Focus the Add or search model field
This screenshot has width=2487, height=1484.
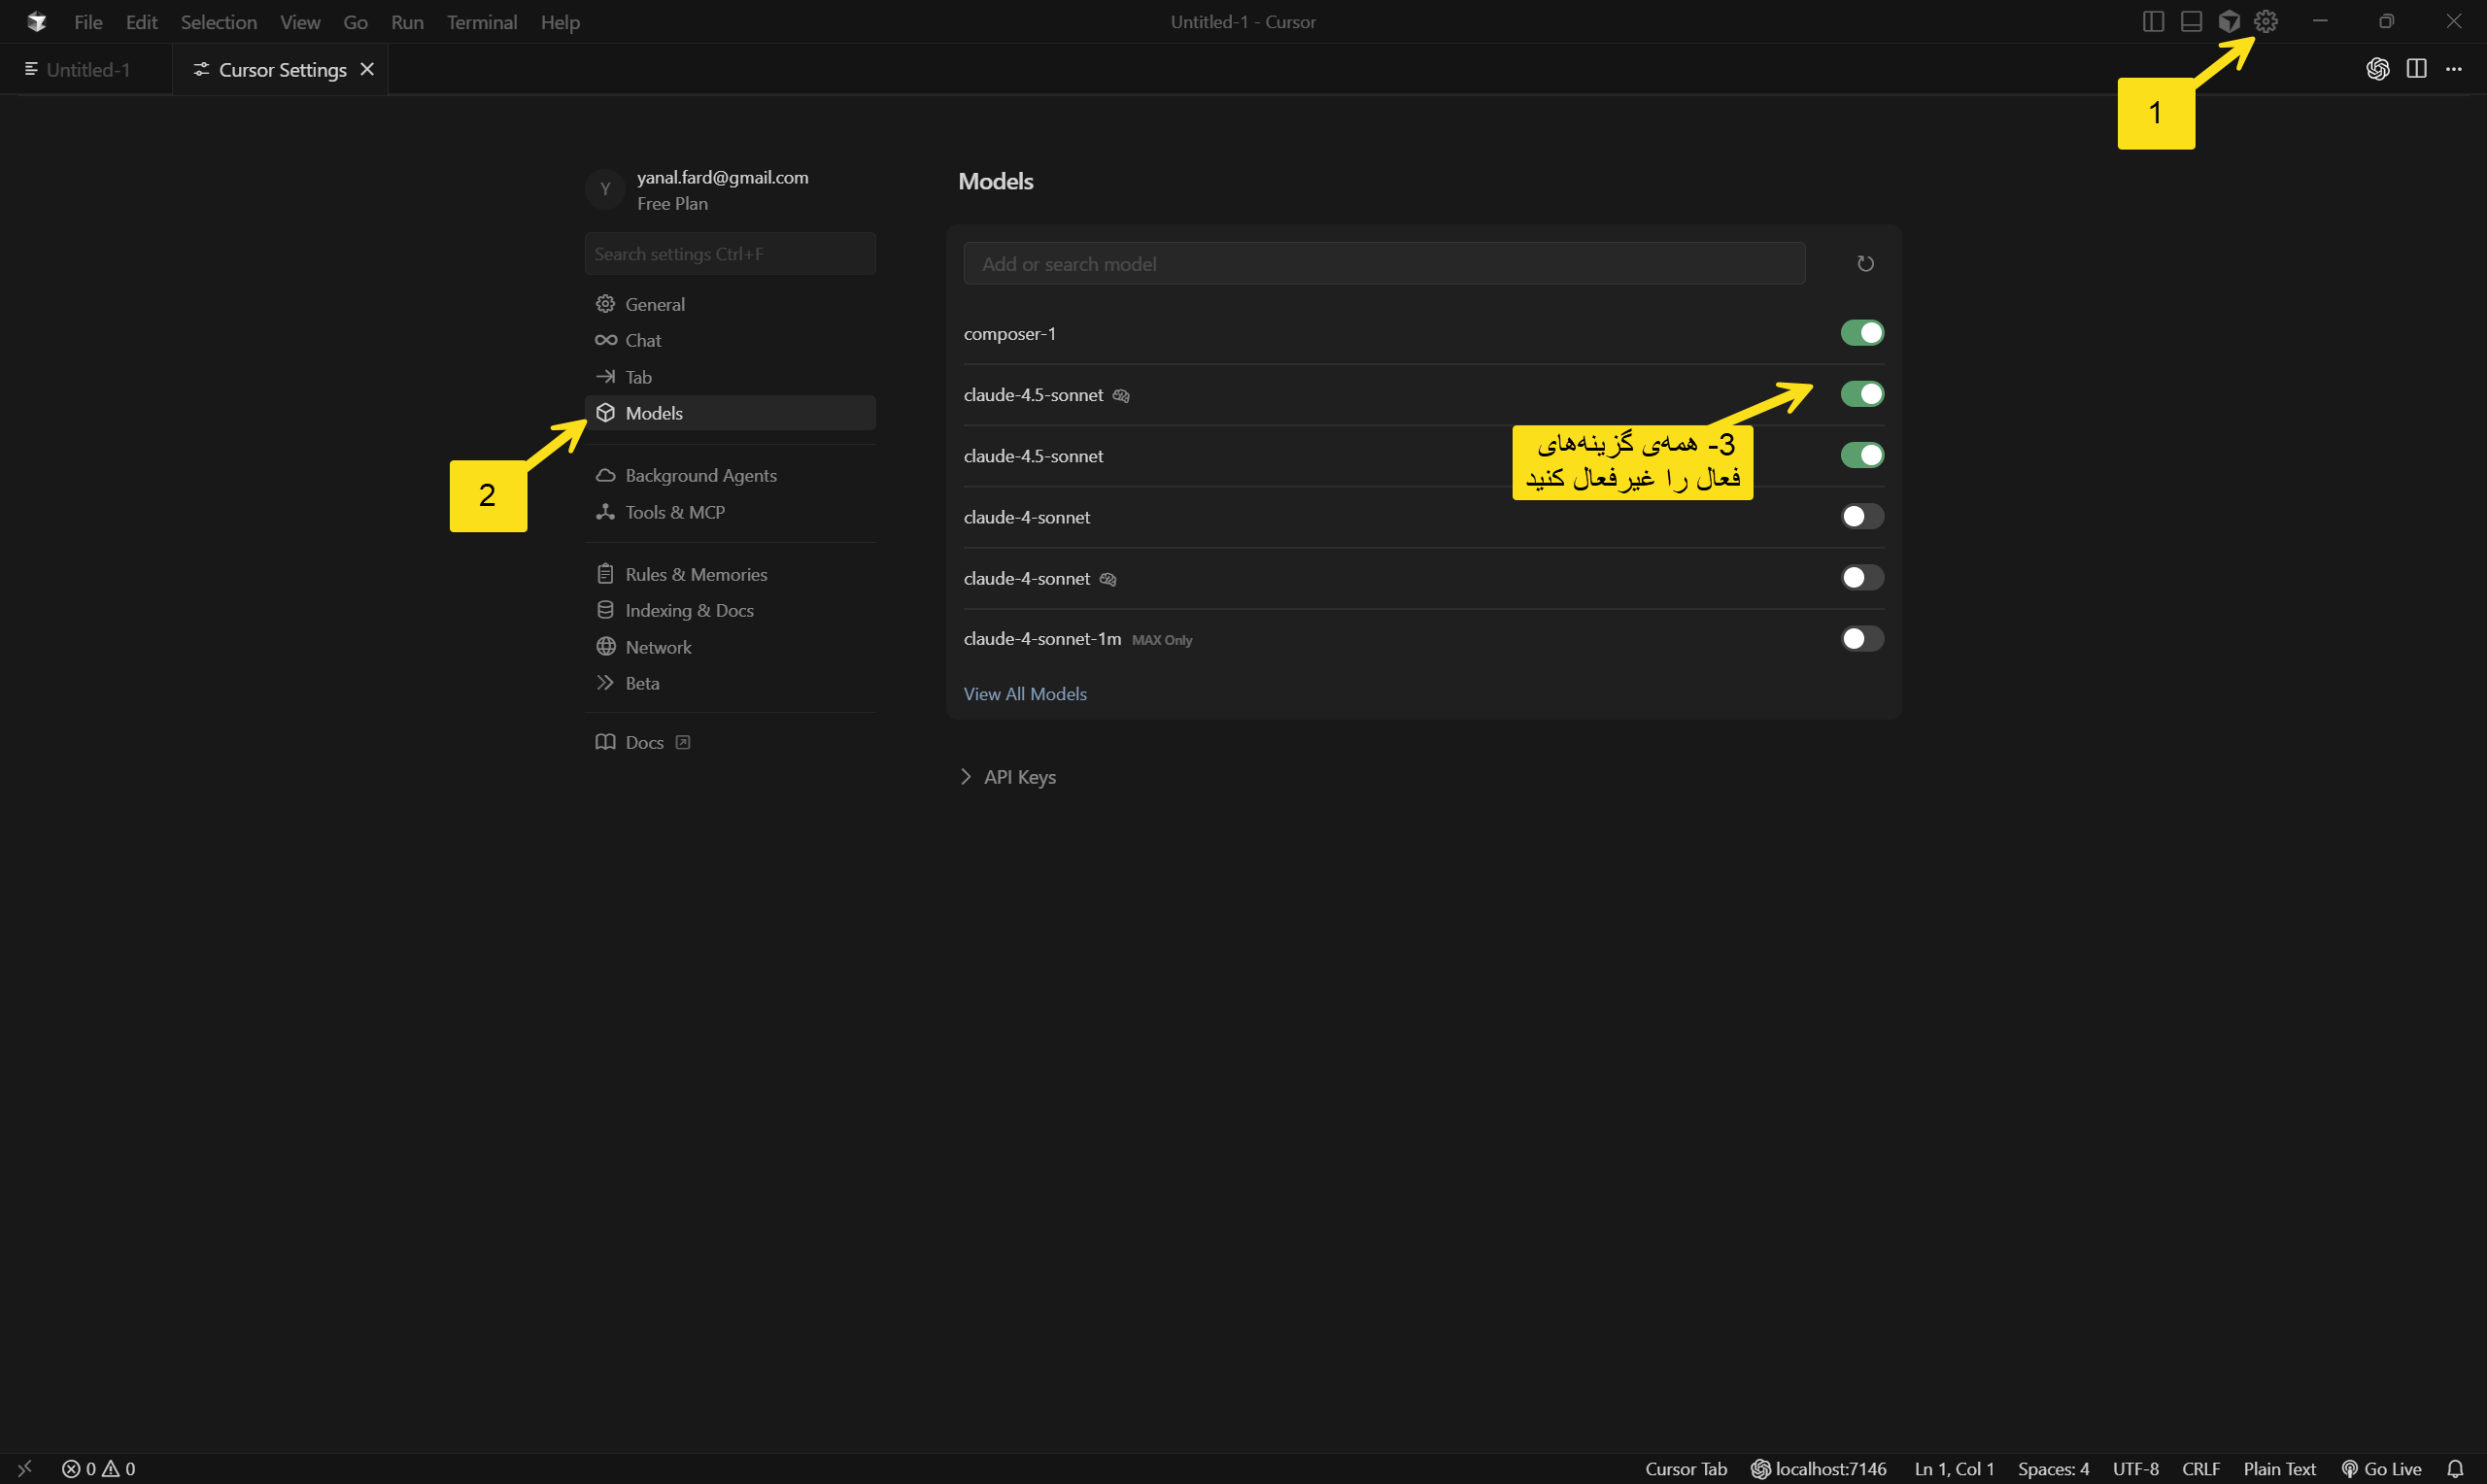pyautogui.click(x=1384, y=264)
